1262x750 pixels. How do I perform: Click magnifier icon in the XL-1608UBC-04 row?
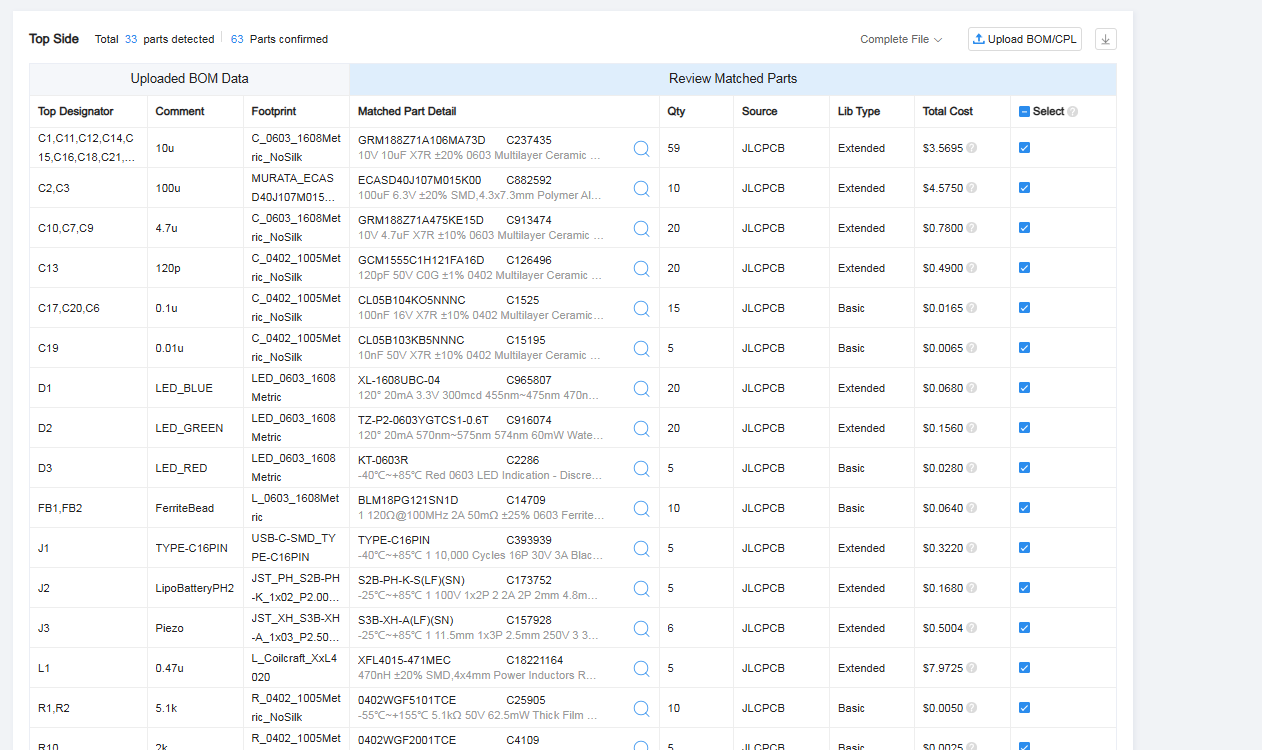(x=641, y=388)
